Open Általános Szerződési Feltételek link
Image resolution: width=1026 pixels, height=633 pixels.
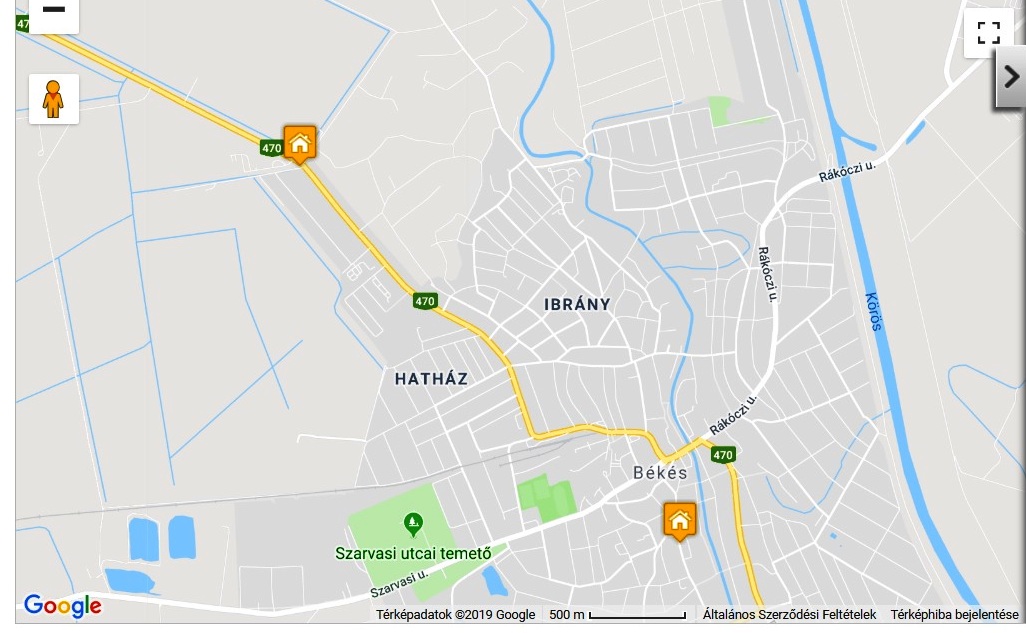tap(789, 615)
